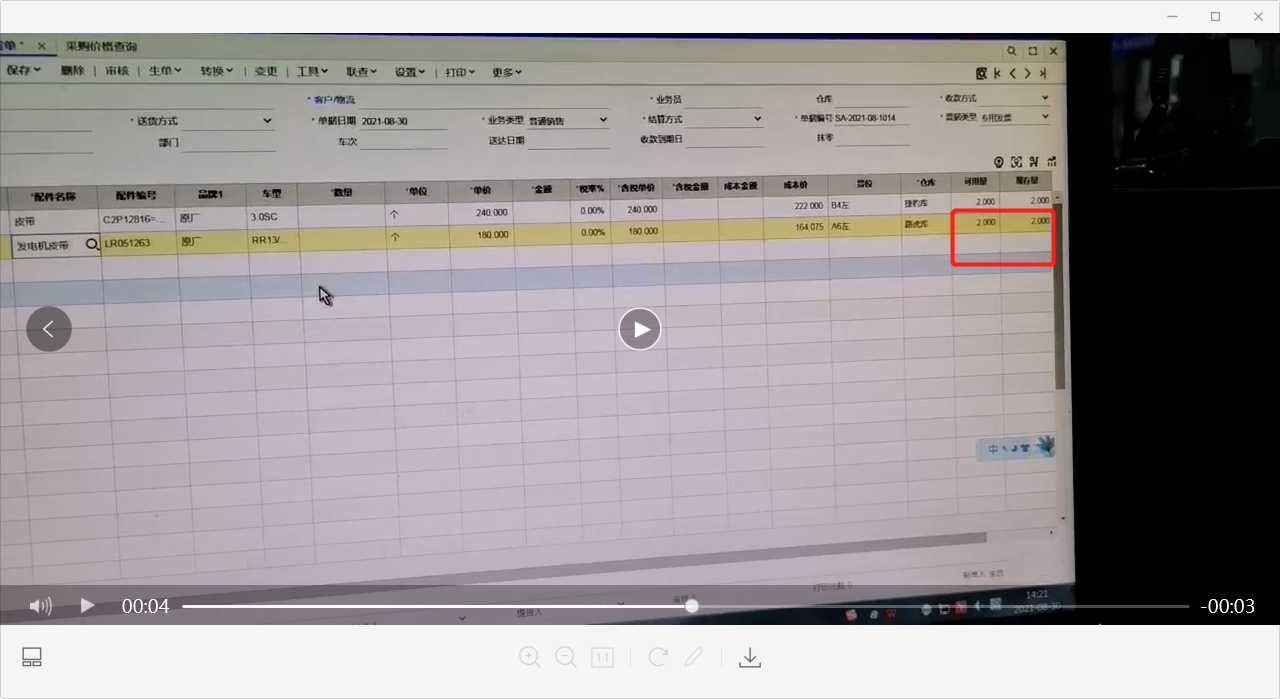Open the 联查 menu

[x=361, y=72]
